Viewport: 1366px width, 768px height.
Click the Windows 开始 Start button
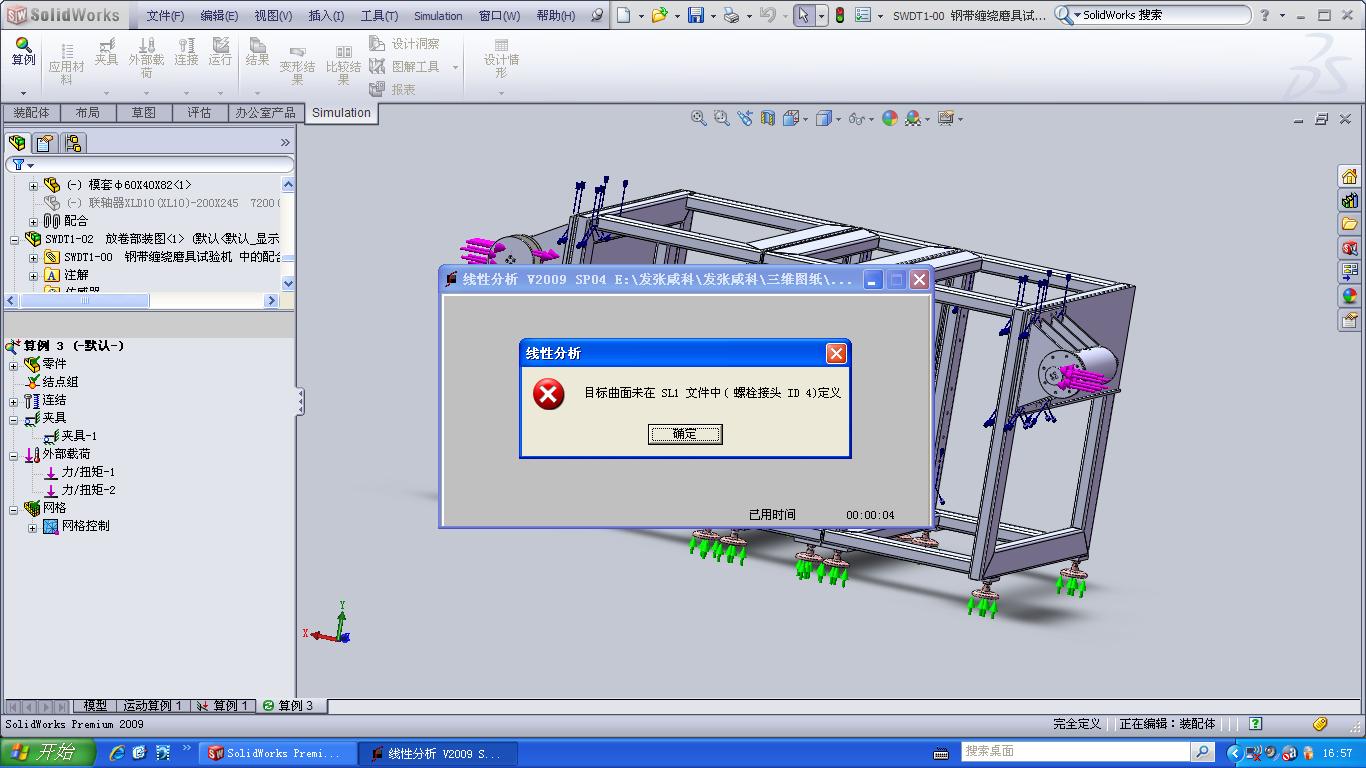point(47,752)
